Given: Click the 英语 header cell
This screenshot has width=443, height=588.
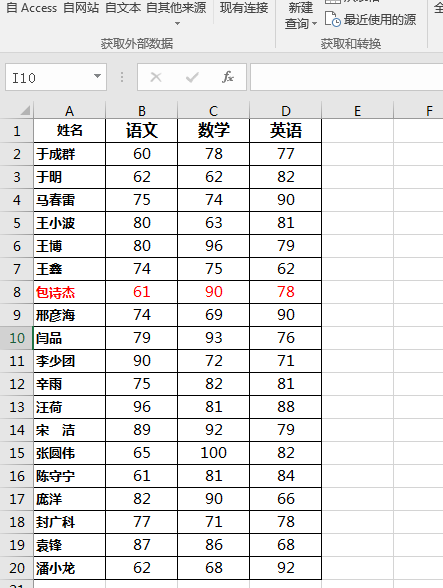Looking at the screenshot, I should (285, 131).
